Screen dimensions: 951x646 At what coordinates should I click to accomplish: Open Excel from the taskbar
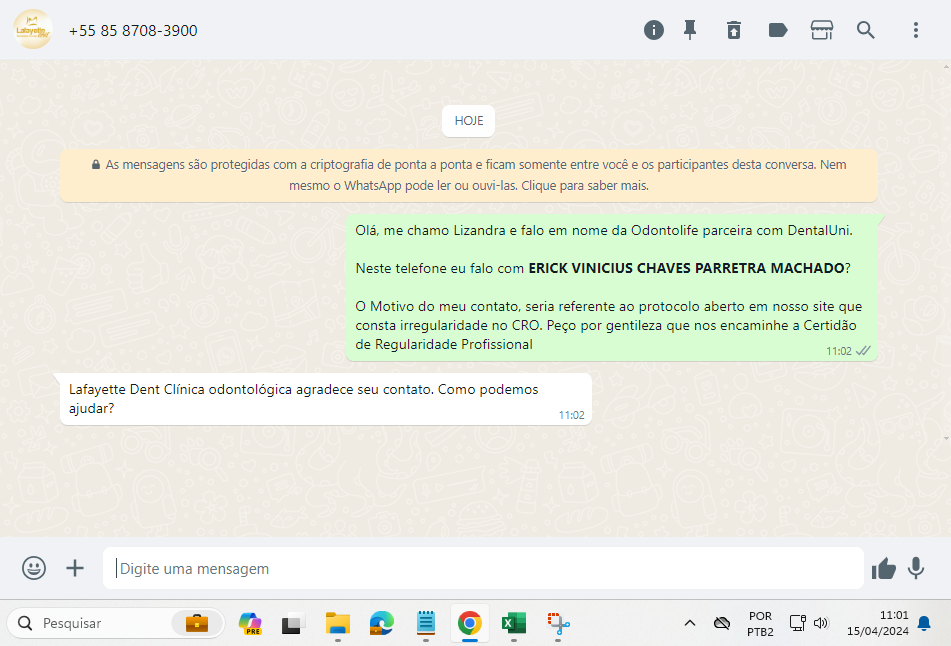point(514,623)
